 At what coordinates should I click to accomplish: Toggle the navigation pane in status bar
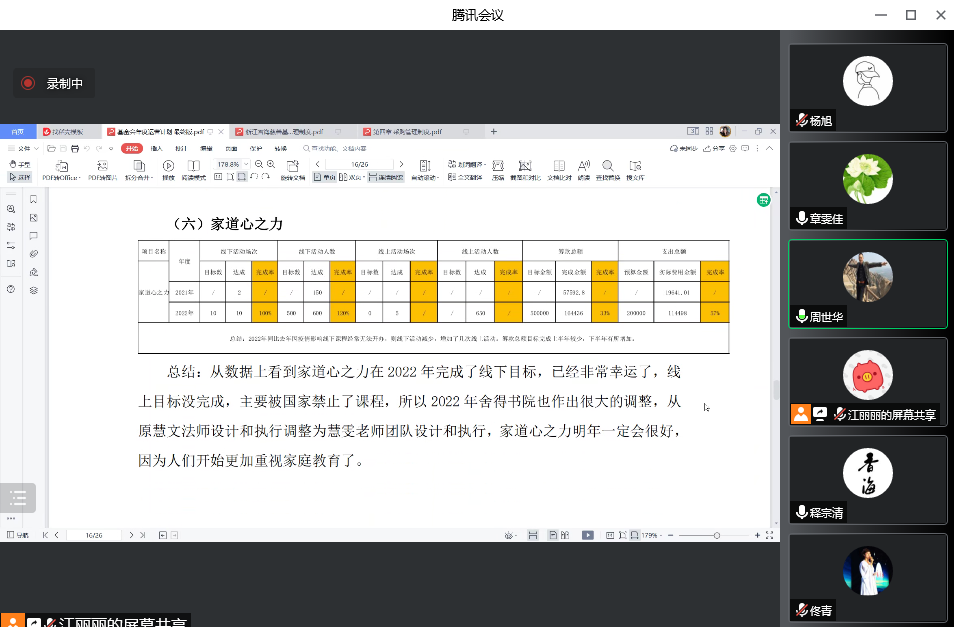pos(18,535)
